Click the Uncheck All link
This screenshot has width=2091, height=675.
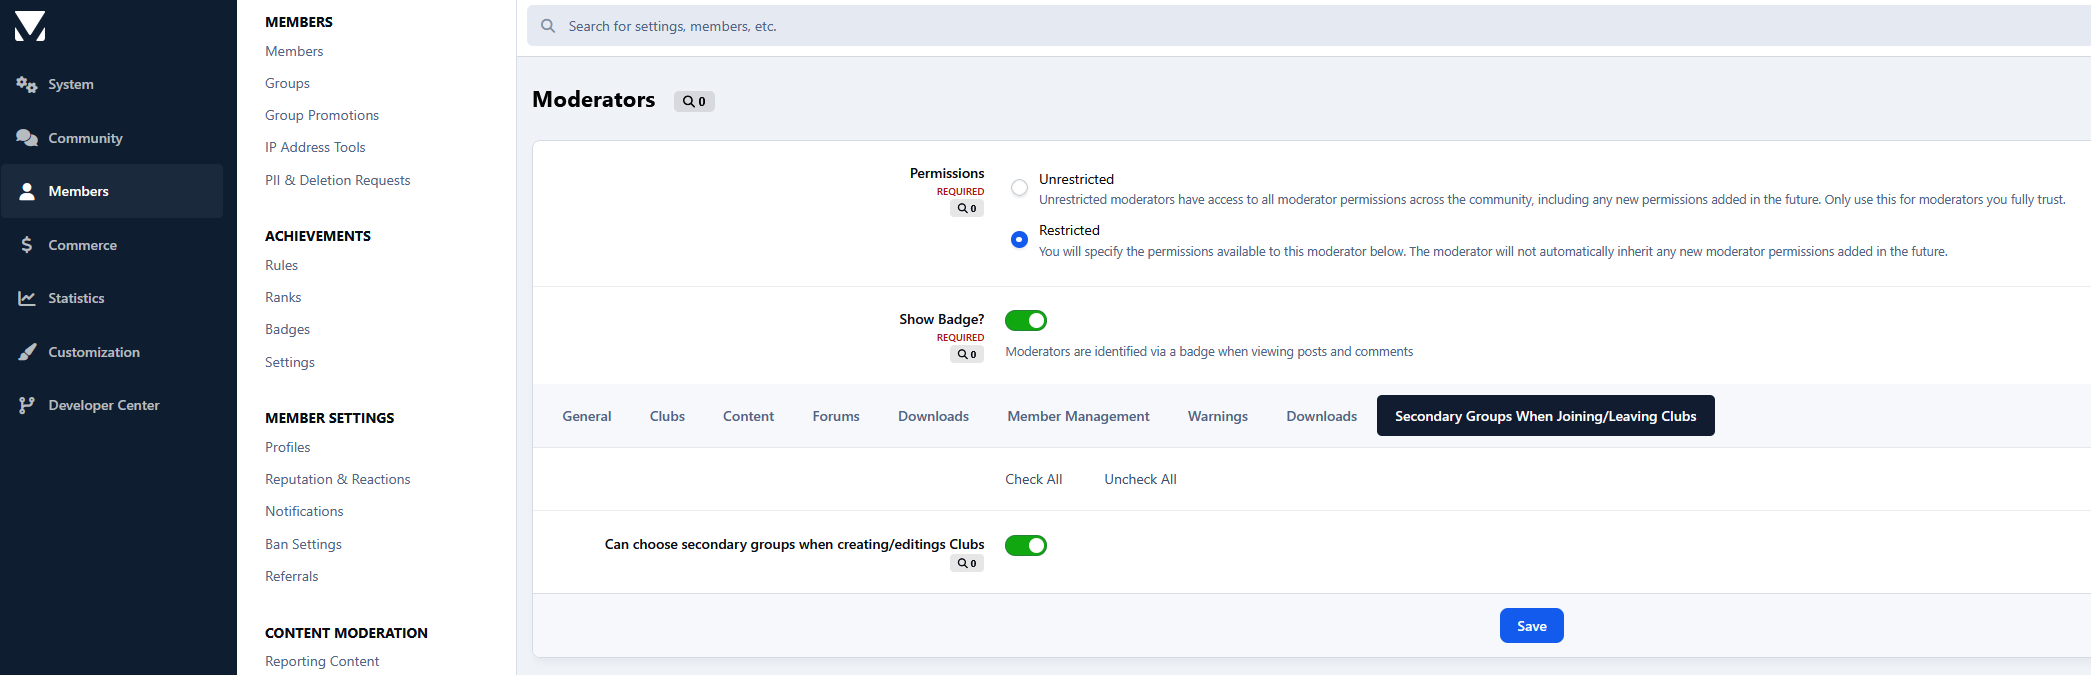1140,479
